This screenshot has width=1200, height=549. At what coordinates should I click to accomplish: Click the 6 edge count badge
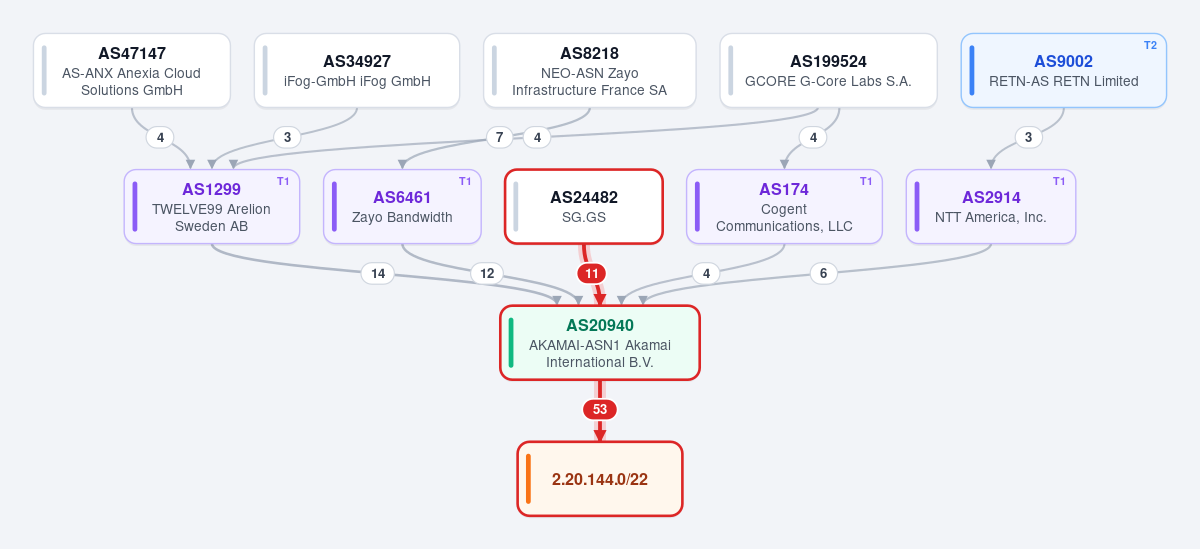(823, 273)
